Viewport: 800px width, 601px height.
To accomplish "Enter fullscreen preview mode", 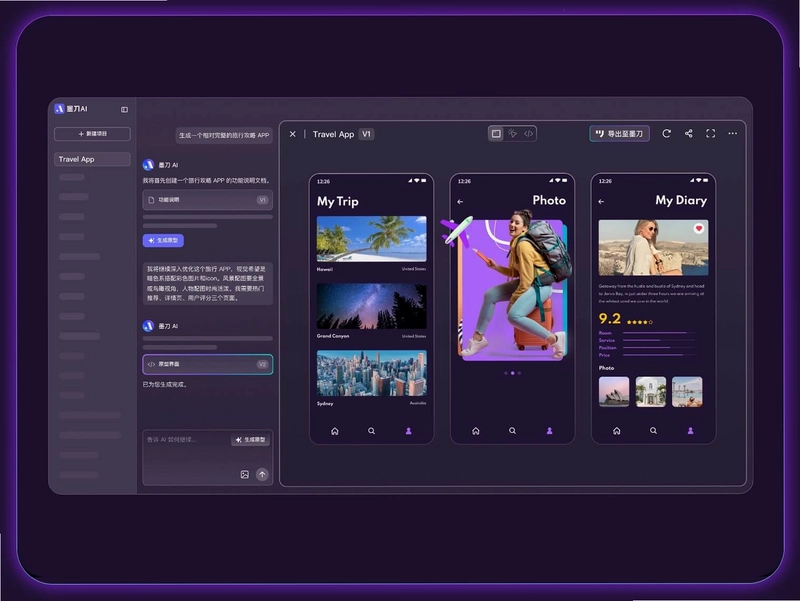I will (711, 134).
